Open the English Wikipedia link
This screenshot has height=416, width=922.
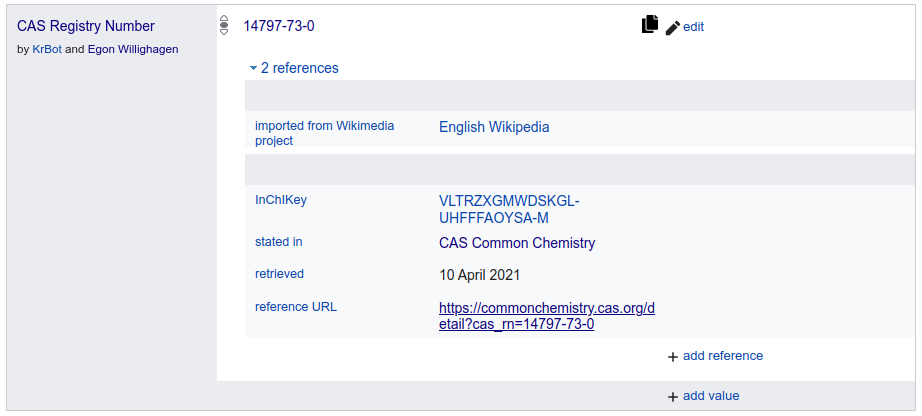tap(494, 127)
